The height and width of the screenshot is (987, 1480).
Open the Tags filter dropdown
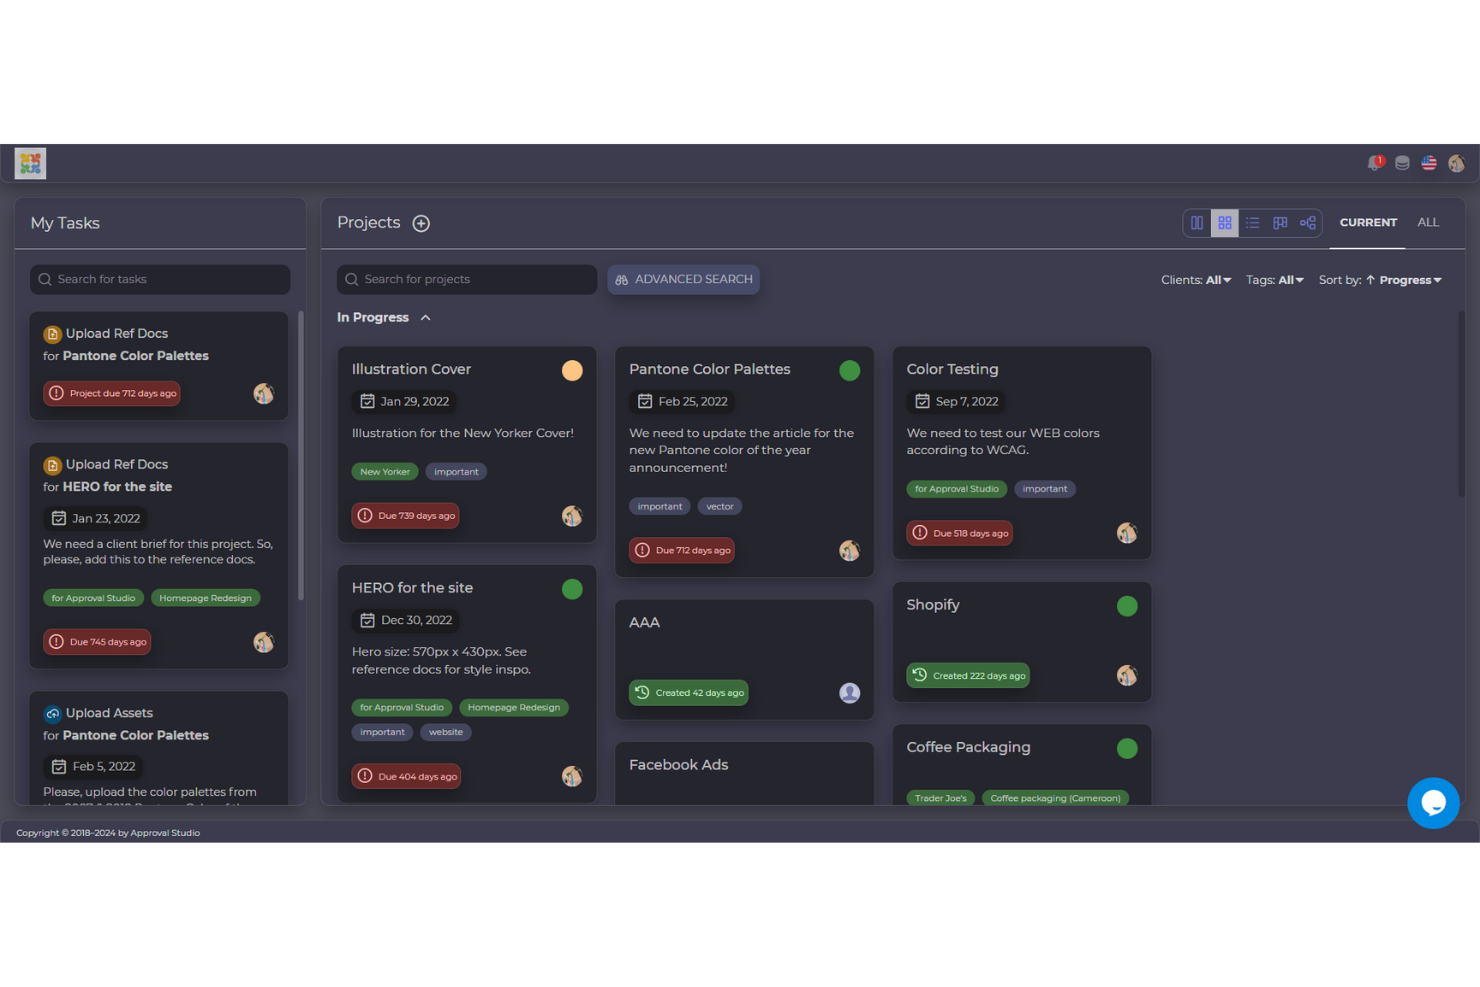1275,280
